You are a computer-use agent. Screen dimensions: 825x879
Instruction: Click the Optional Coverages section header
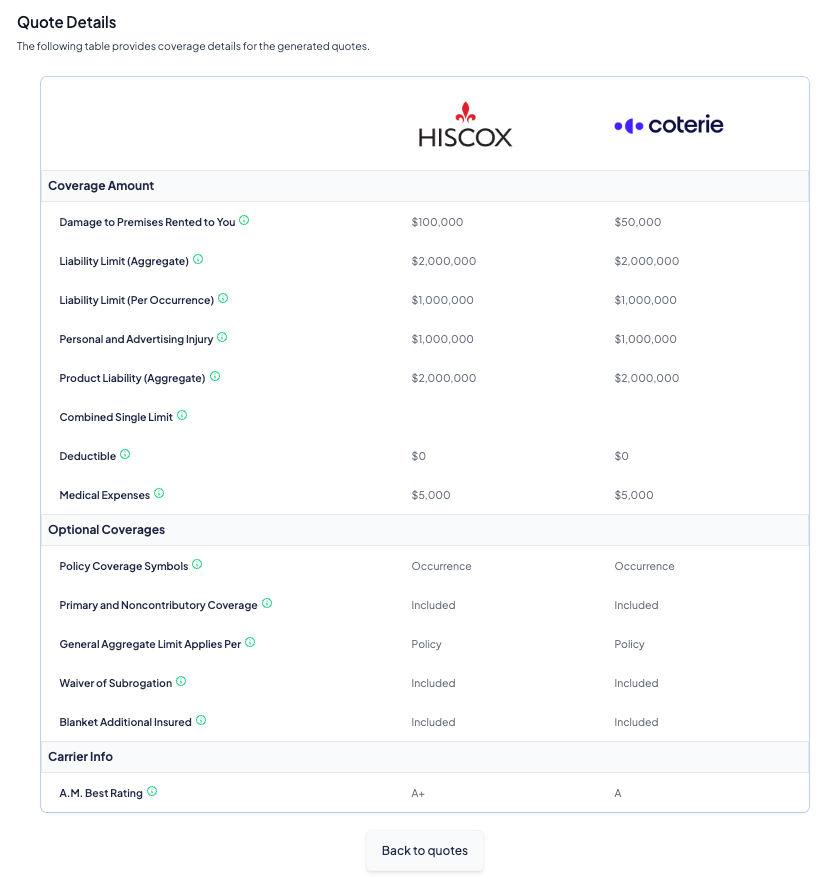coord(425,530)
